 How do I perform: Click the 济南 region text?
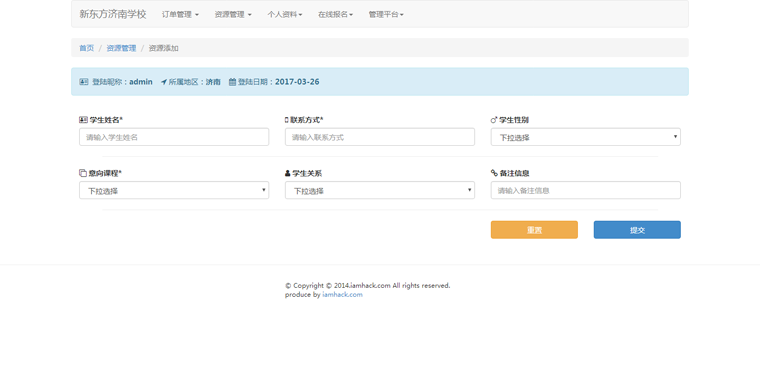213,82
